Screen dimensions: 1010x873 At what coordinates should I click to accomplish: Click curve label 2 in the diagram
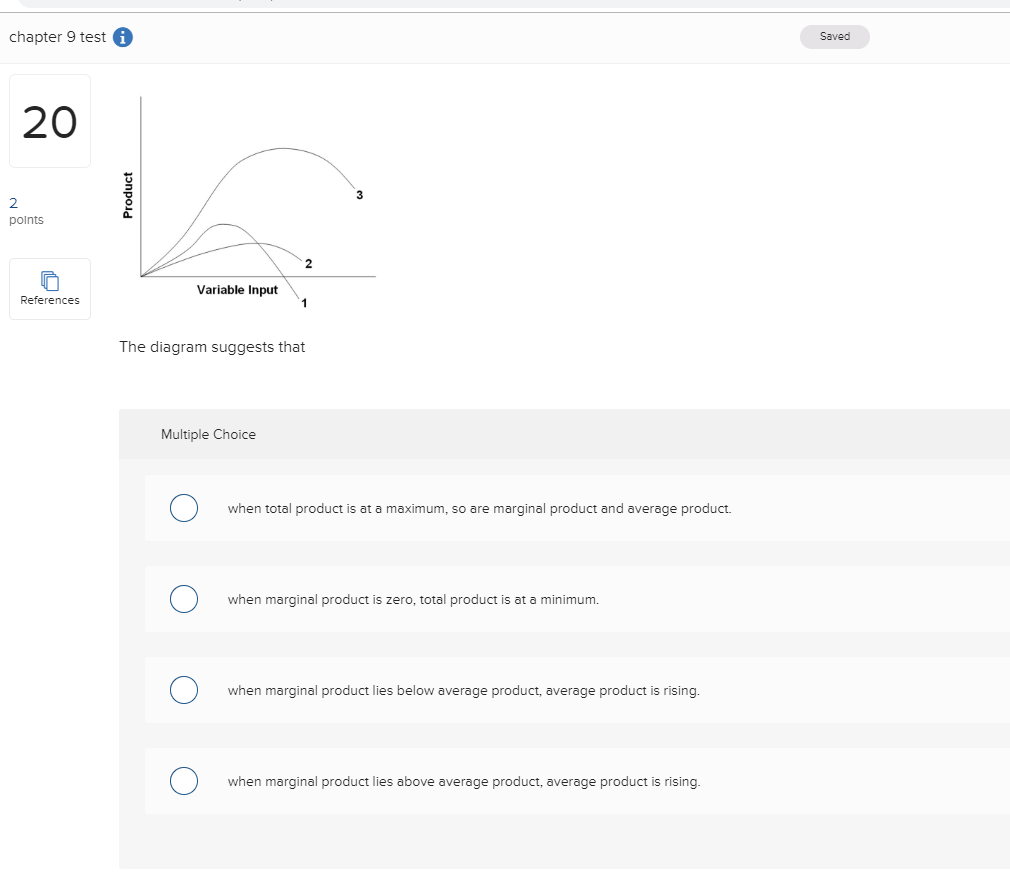tap(309, 264)
